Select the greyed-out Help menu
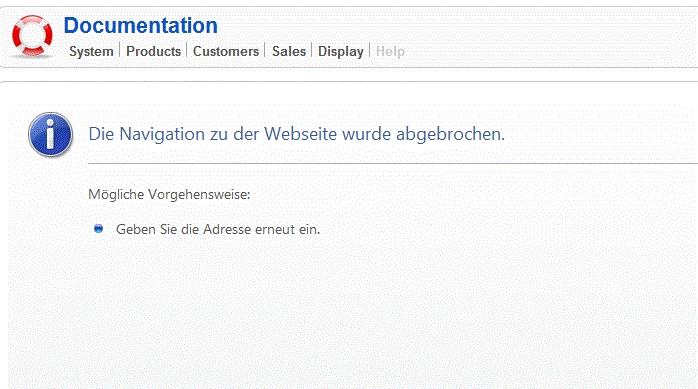 point(390,52)
